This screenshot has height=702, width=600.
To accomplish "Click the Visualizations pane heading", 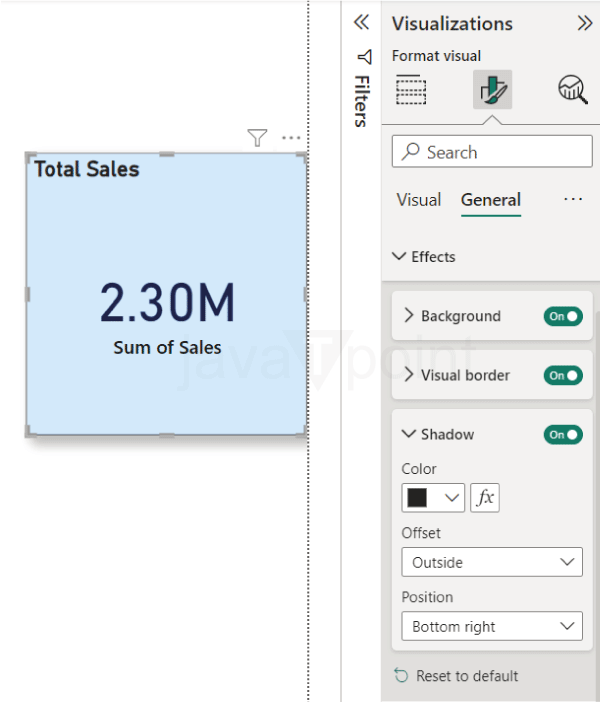I will click(x=452, y=23).
